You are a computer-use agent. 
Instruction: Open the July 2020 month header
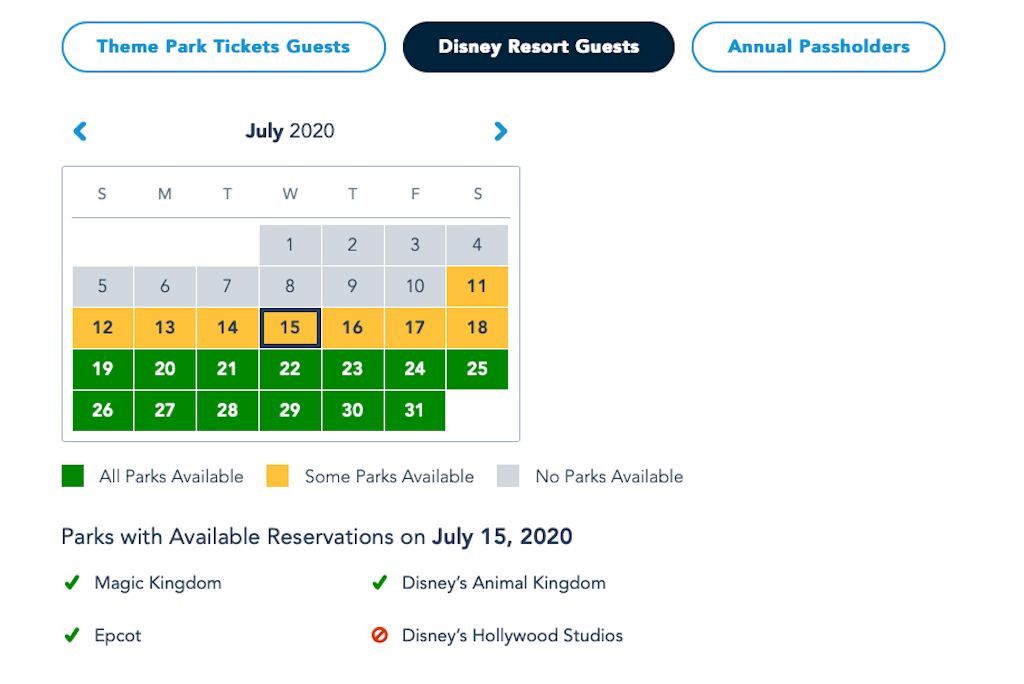pos(290,131)
